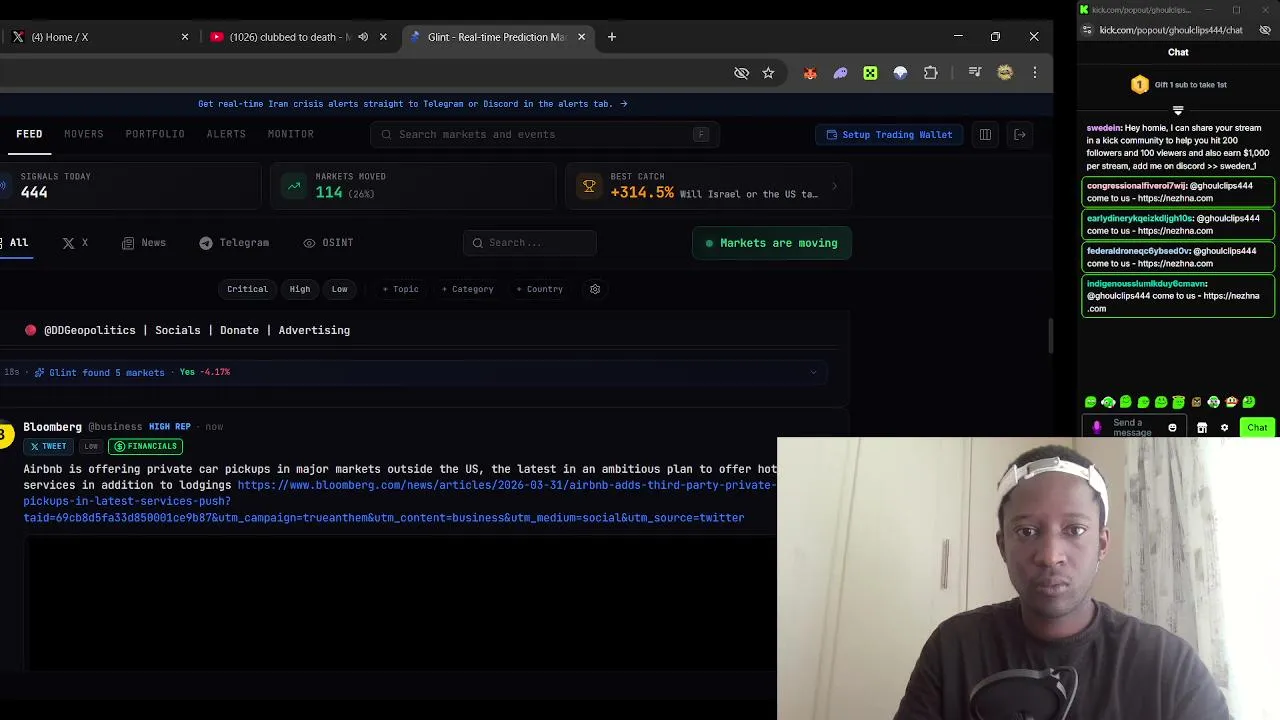Open the ALERTS navigation tab
Viewport: 1280px width, 720px height.
tap(226, 134)
